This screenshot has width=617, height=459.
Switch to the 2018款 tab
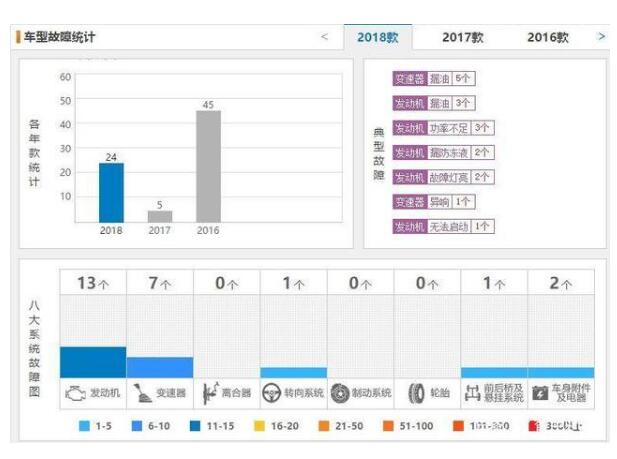(378, 37)
